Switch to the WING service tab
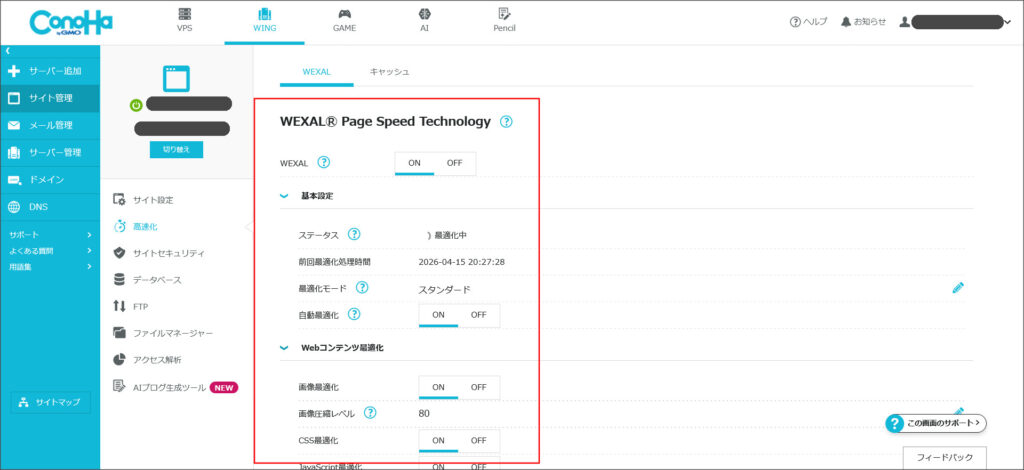 pos(264,20)
